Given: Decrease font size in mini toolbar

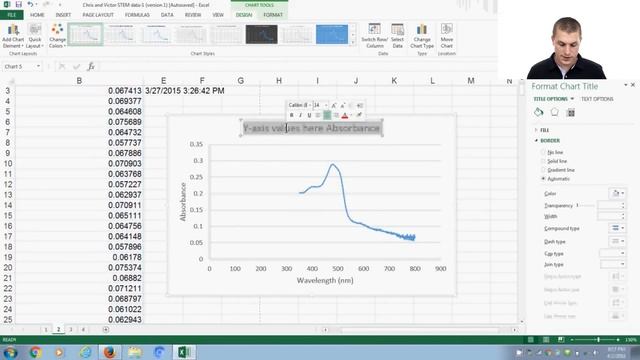Looking at the screenshot, I should coord(343,105).
